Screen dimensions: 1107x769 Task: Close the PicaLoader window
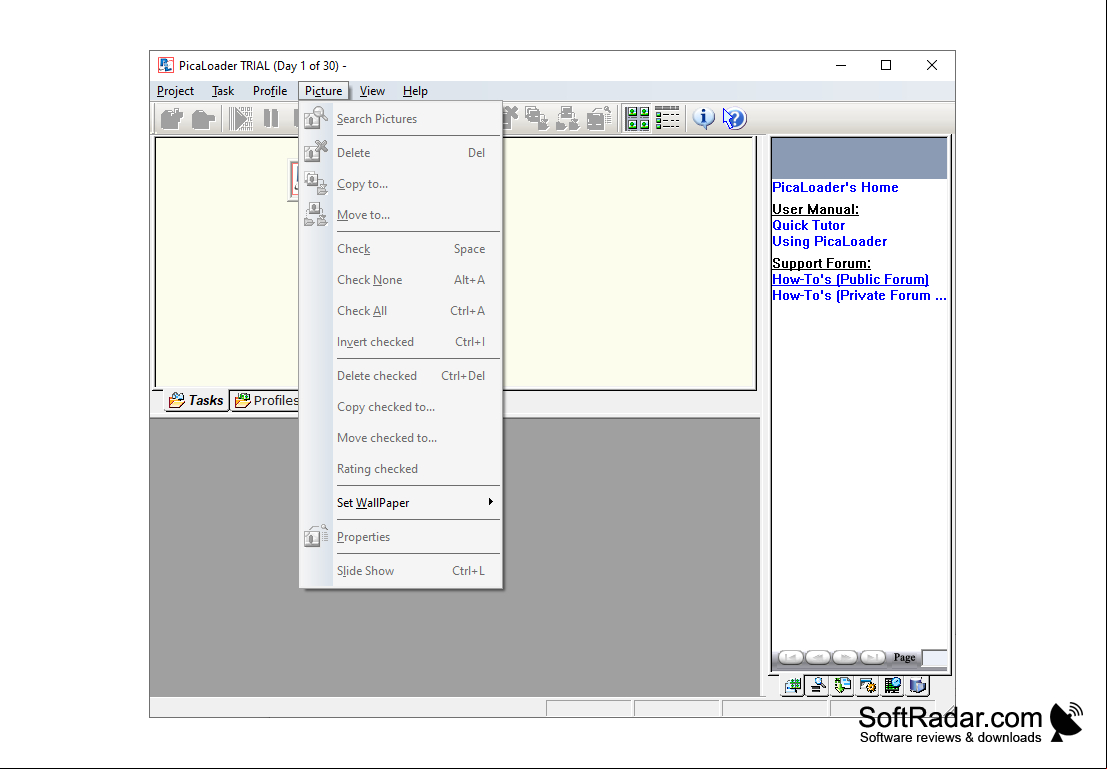[x=932, y=66]
